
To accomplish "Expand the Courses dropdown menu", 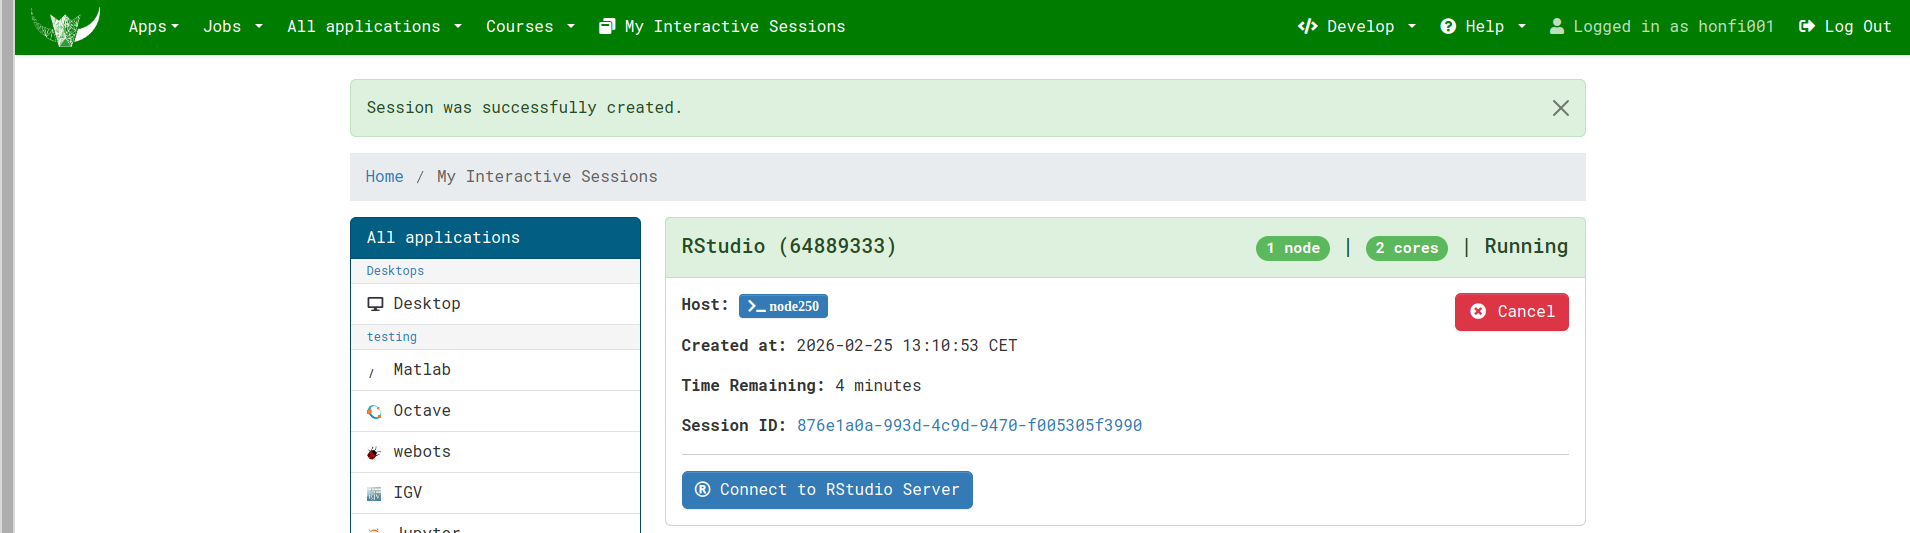I will tap(530, 27).
